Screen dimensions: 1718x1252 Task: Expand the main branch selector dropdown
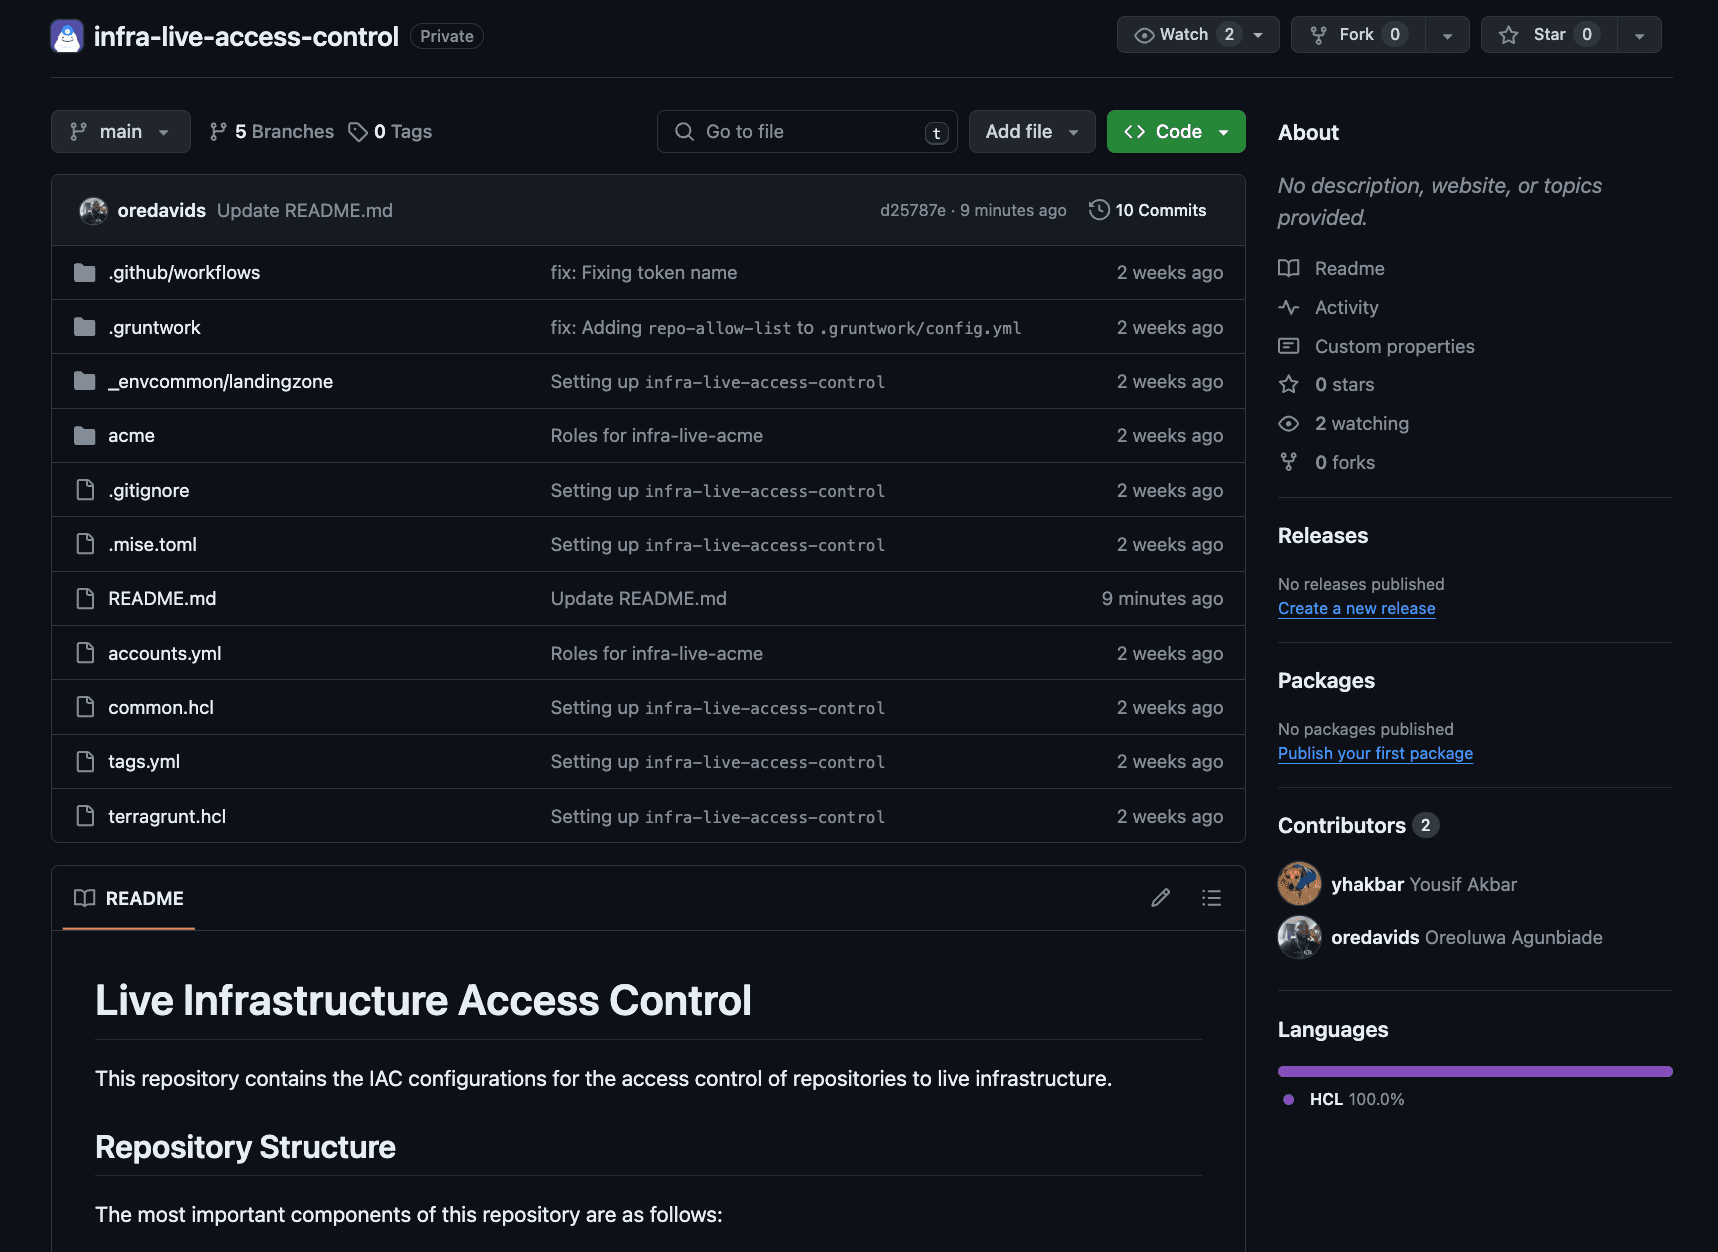(x=120, y=132)
